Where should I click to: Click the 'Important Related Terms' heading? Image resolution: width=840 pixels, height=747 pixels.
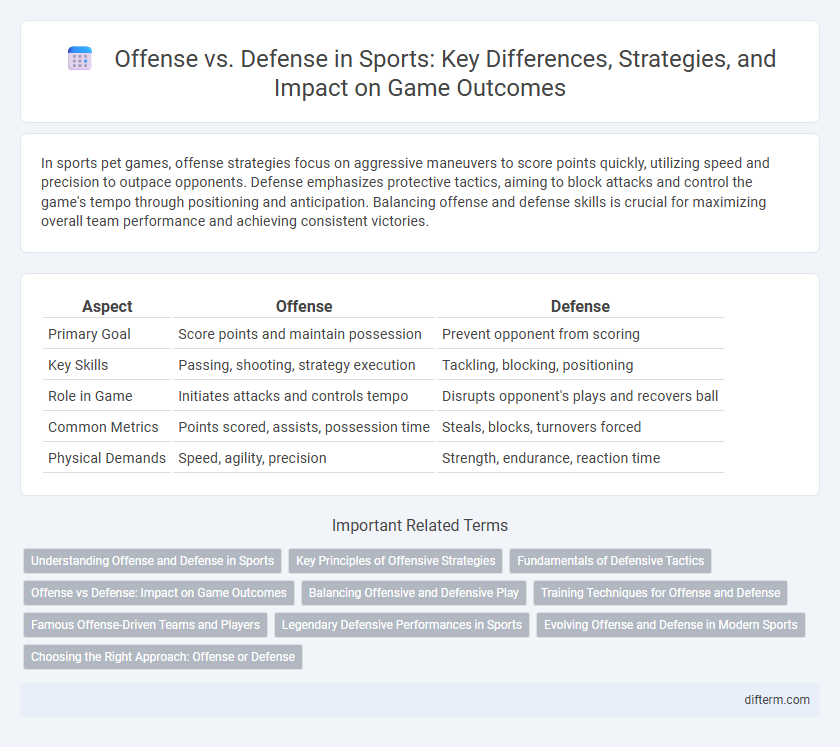pos(419,525)
